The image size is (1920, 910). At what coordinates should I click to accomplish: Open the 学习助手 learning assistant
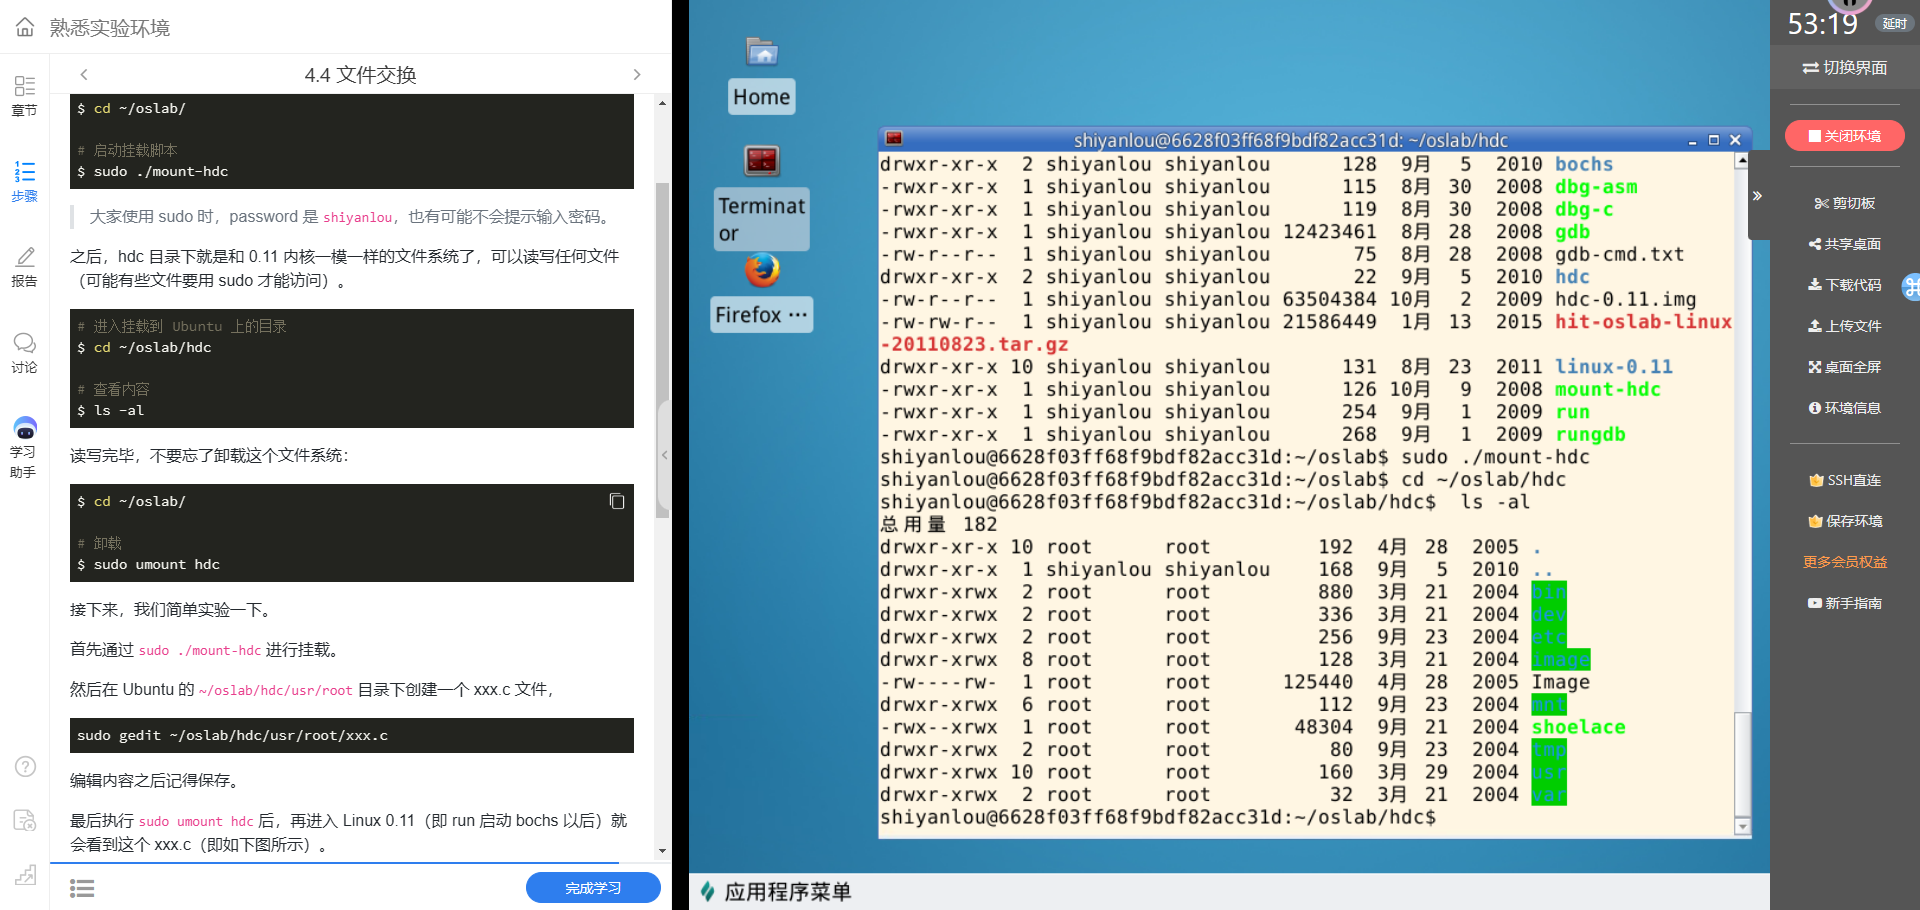pos(25,447)
